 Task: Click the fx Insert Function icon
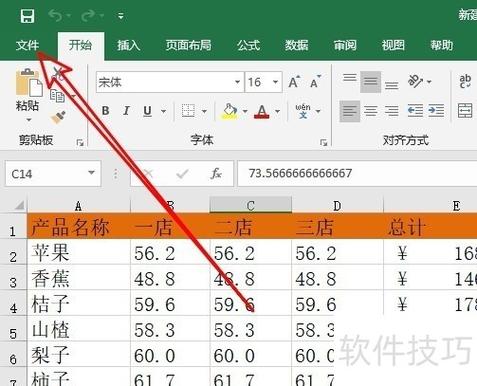(216, 173)
